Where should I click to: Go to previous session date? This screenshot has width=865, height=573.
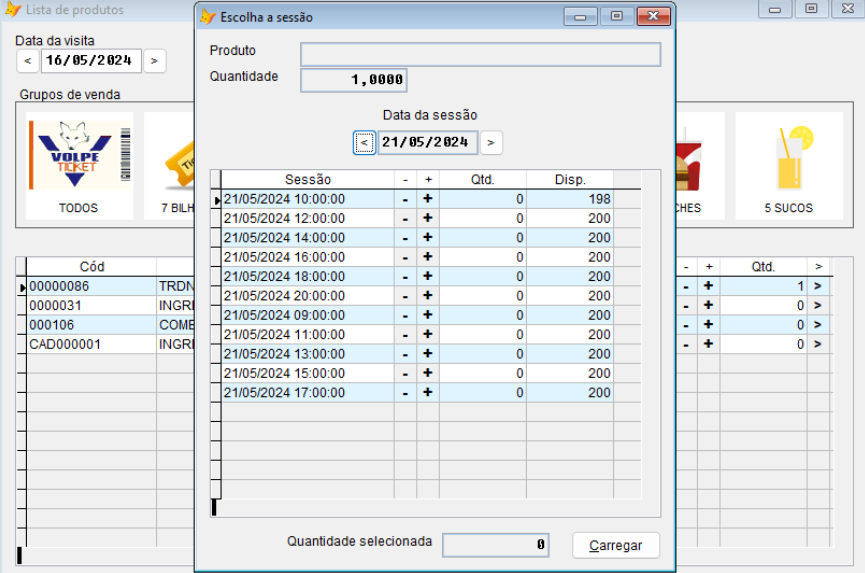tap(365, 143)
